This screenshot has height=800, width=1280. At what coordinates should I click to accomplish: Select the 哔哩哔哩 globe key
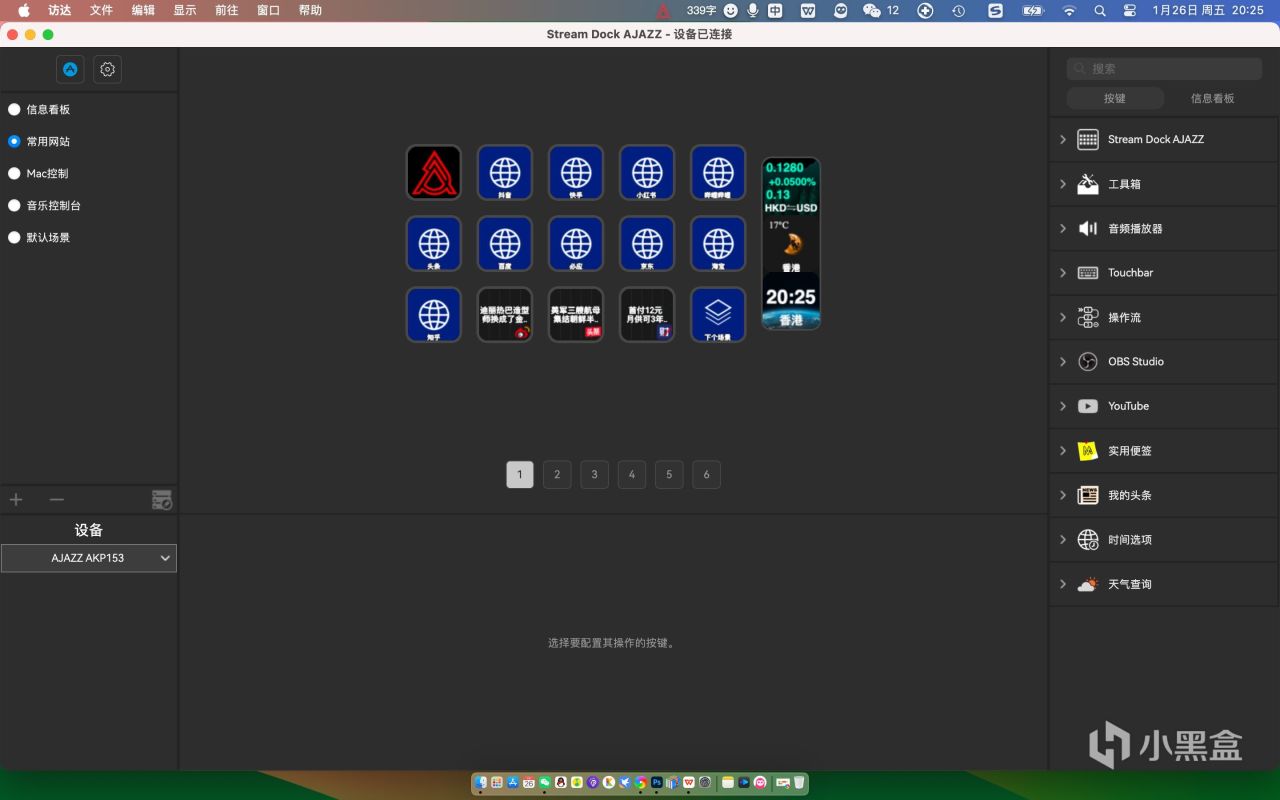718,172
